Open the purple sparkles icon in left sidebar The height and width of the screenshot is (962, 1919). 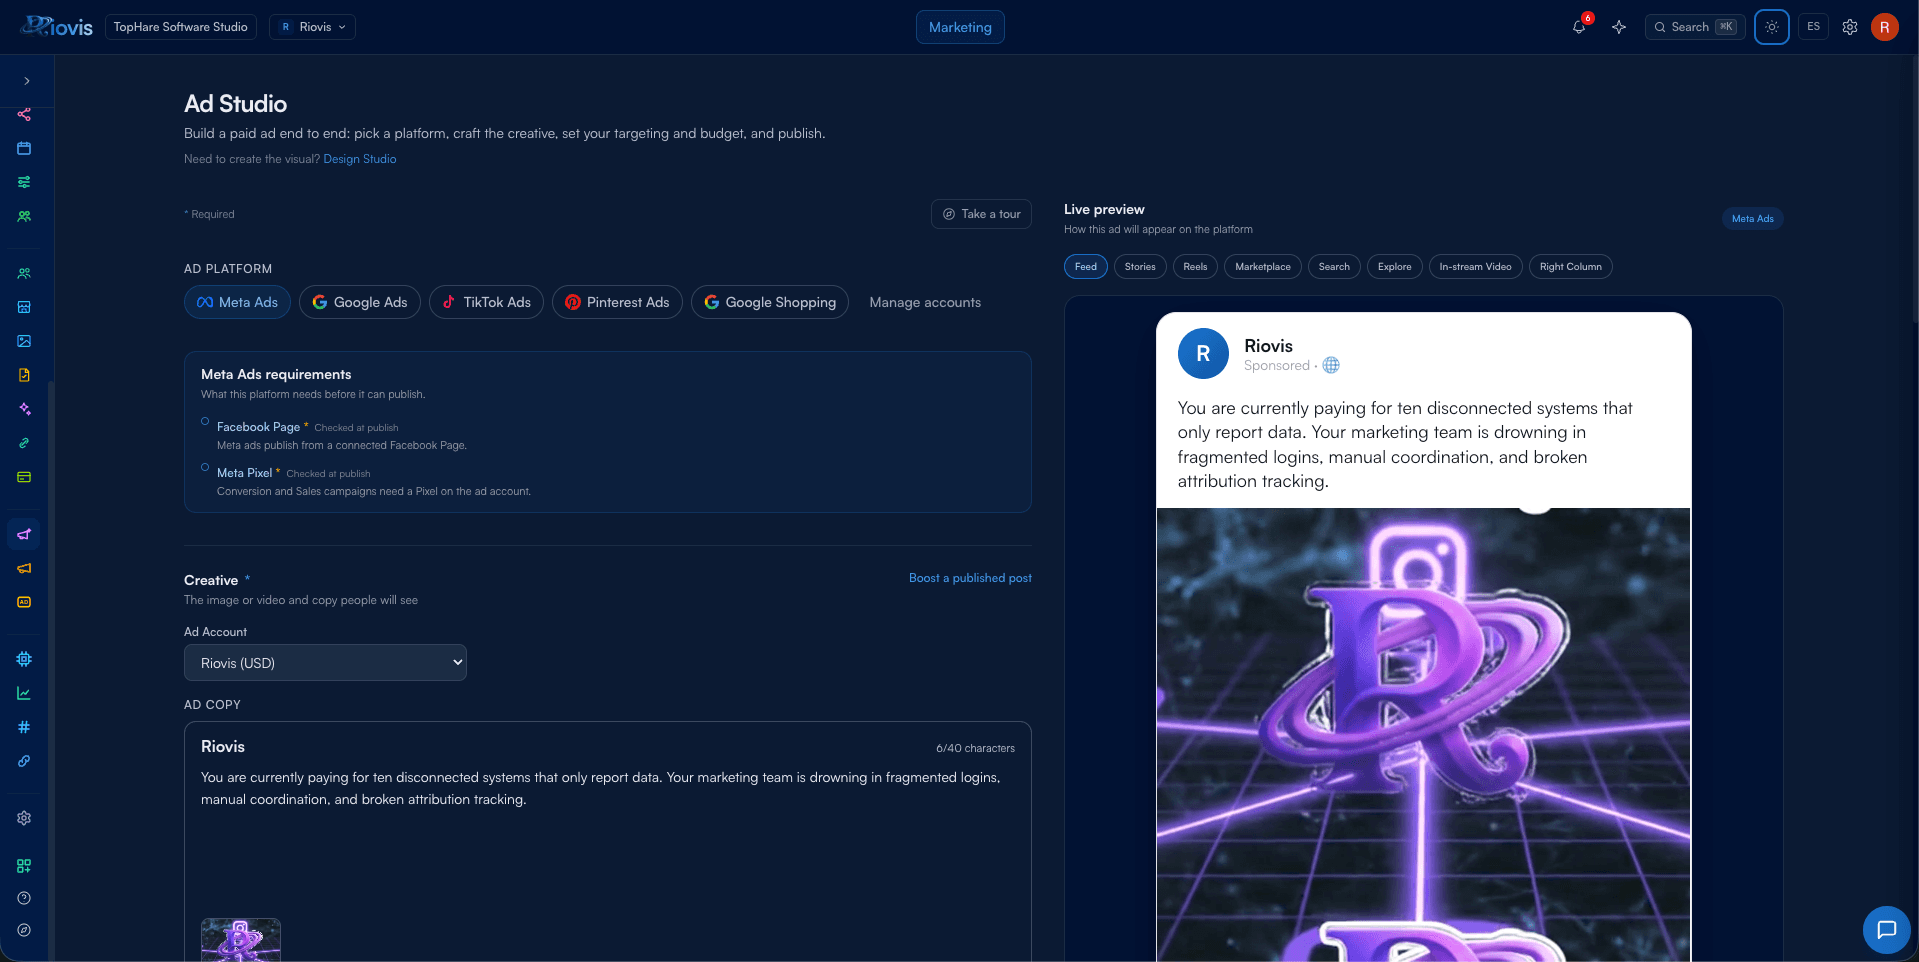(x=24, y=409)
